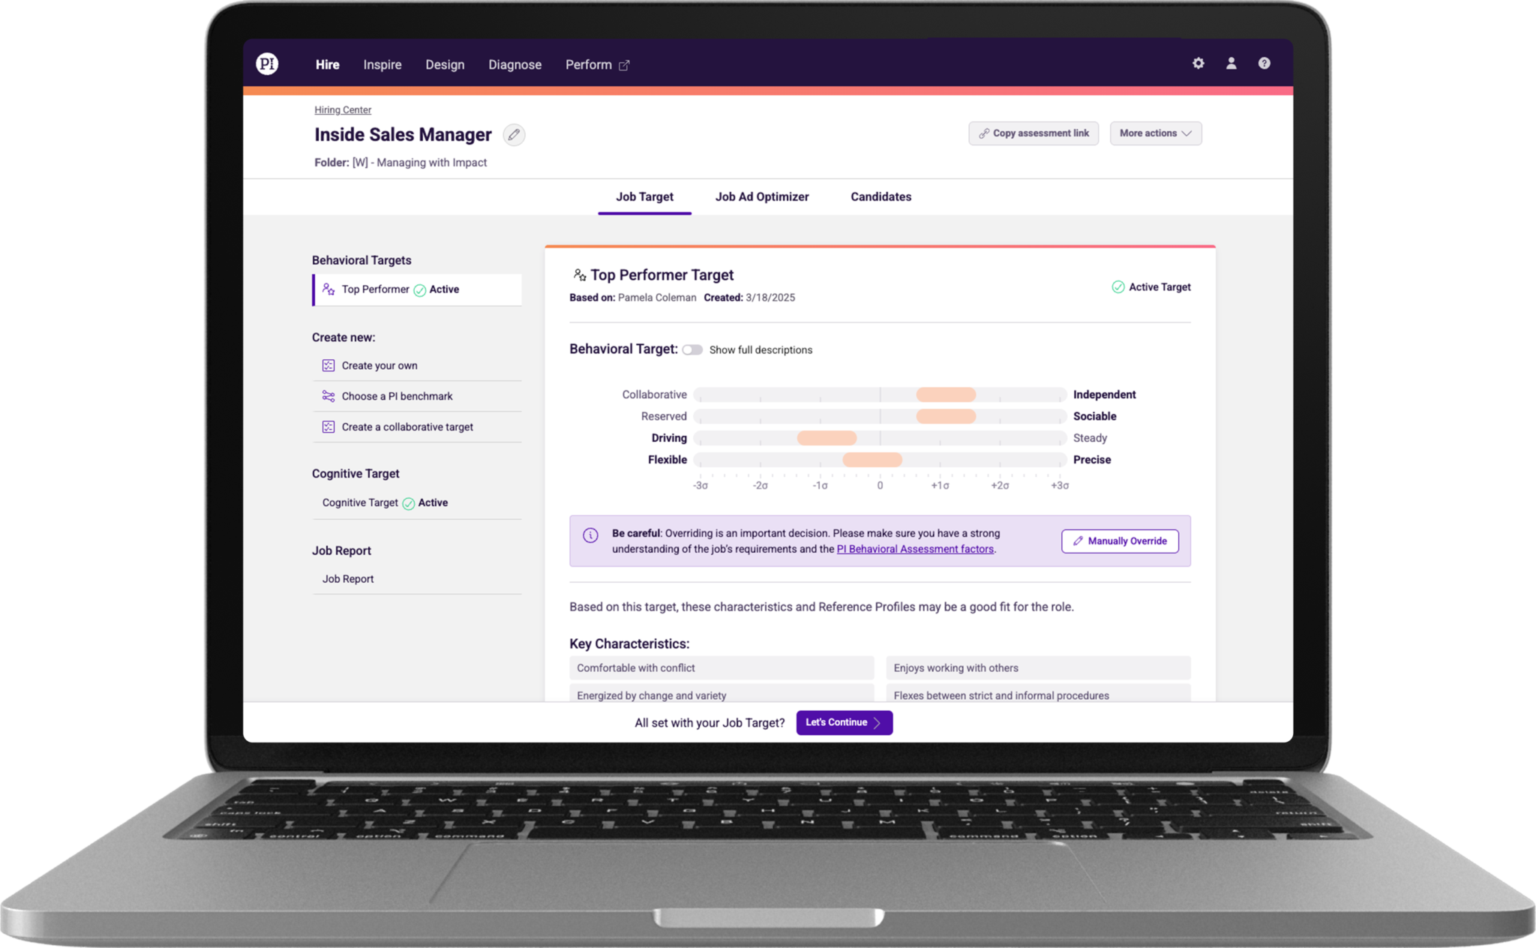Click the collaborative target icon
1536x948 pixels.
pyautogui.click(x=328, y=426)
